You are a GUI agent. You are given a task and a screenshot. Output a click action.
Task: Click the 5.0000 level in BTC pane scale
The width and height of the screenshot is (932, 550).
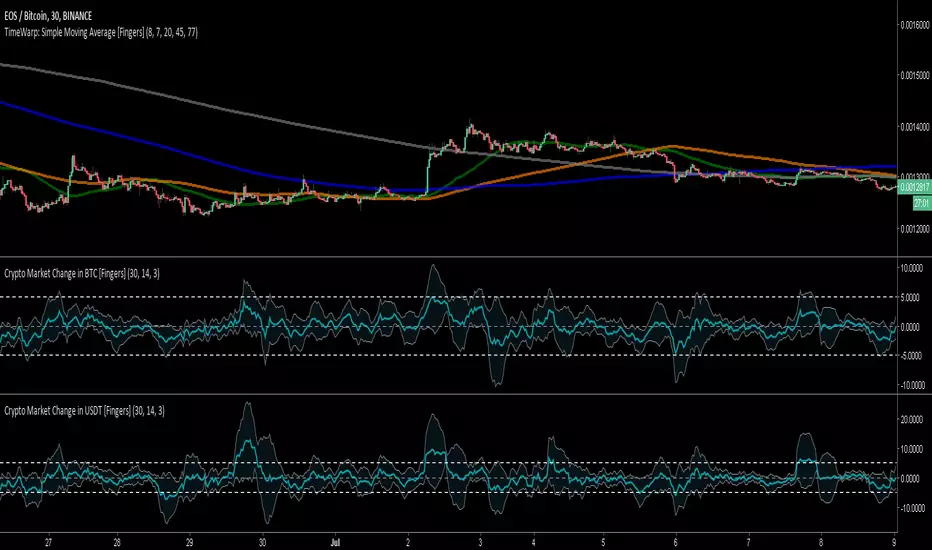(x=911, y=298)
